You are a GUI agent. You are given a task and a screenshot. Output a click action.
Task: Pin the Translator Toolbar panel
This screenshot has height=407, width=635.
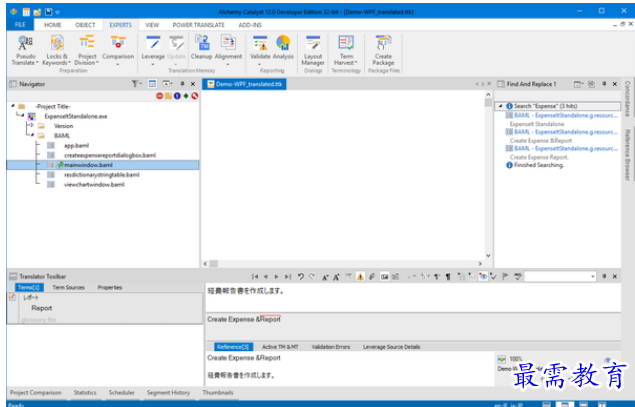(604, 276)
